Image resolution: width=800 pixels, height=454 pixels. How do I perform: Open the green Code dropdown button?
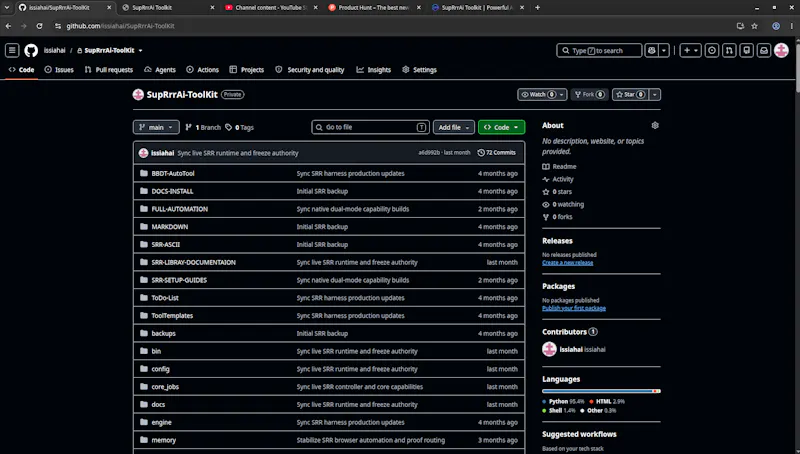pos(502,127)
